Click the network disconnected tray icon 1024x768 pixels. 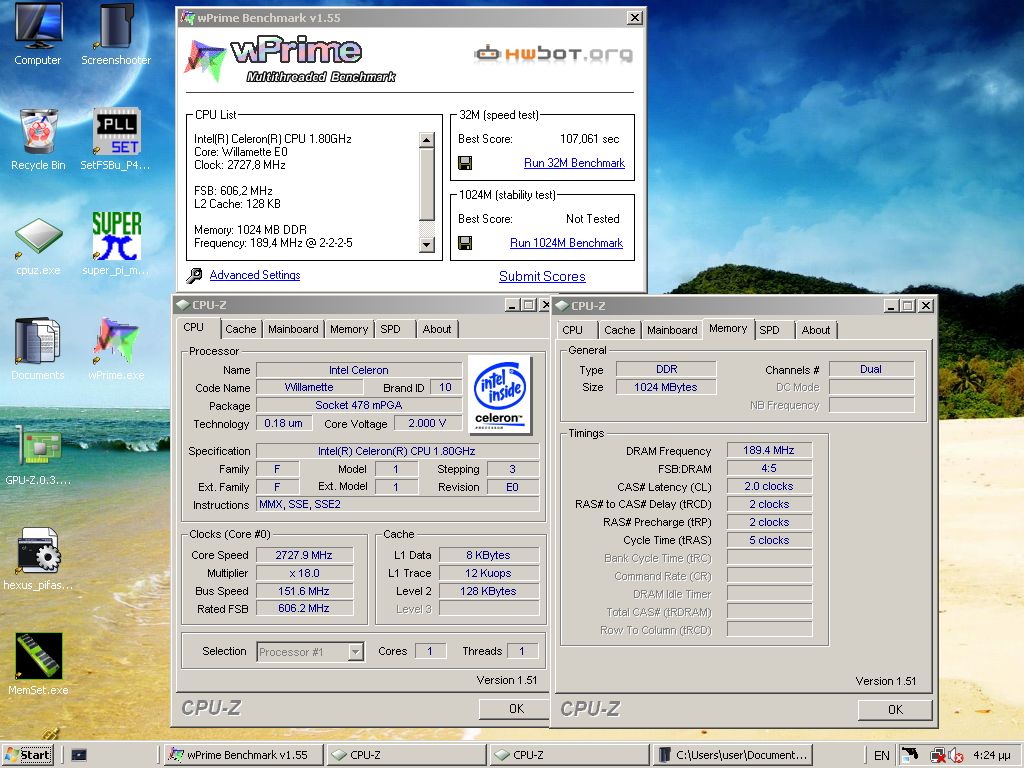click(938, 756)
